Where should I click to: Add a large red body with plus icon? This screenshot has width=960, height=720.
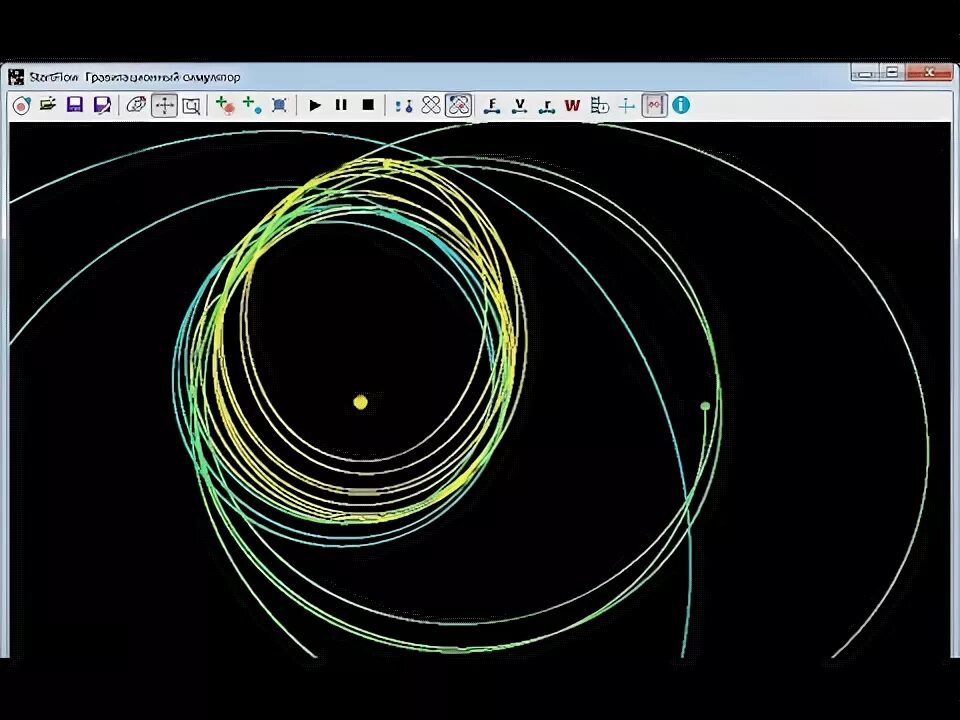[225, 105]
